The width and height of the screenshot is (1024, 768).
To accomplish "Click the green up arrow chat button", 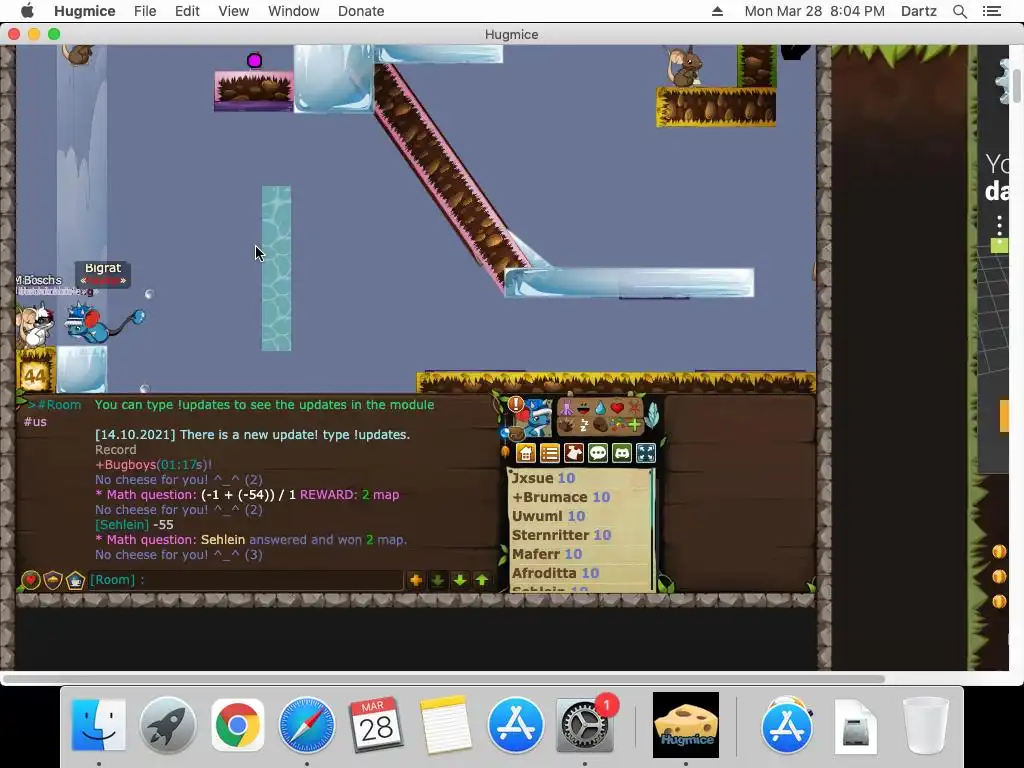I will coord(482,580).
